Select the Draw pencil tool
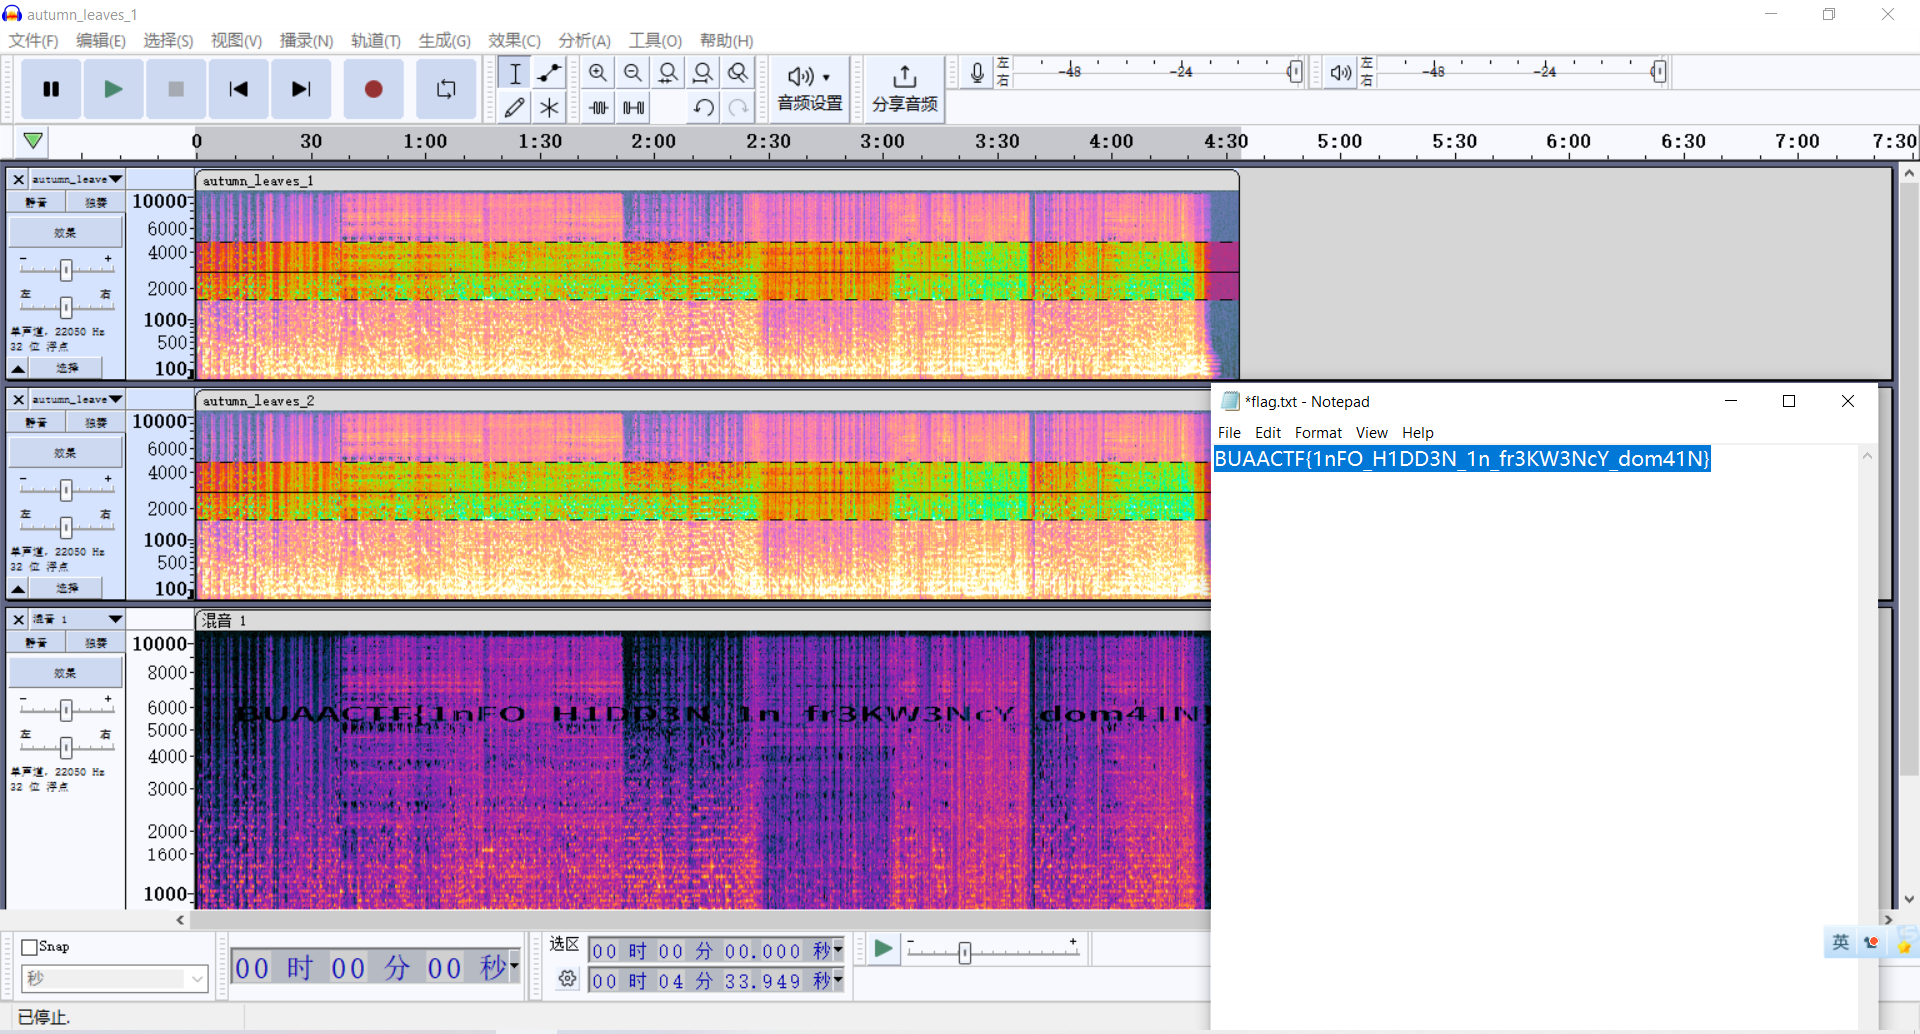This screenshot has height=1034, width=1920. coord(514,107)
